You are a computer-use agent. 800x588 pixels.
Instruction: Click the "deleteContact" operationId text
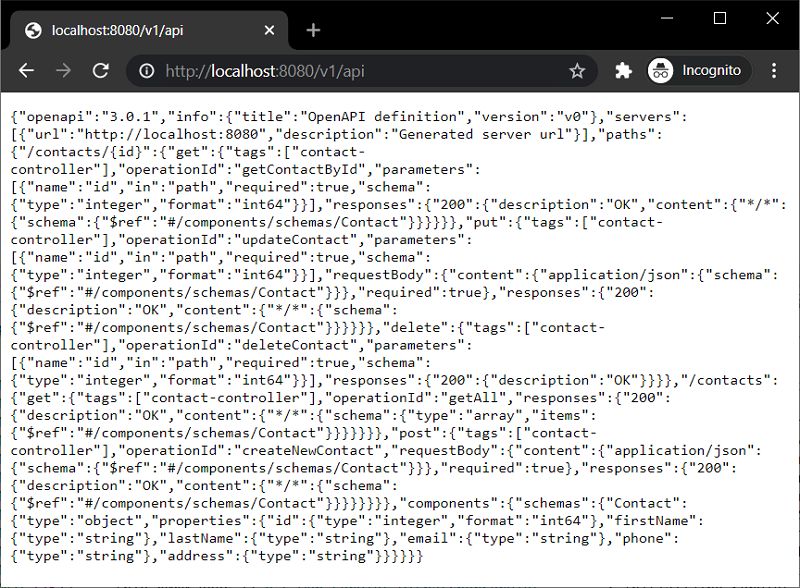295,345
